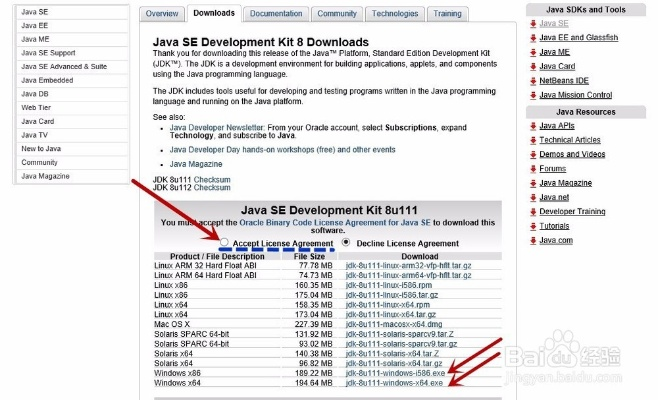Click download icon beside Java Mission Control
Image resolution: width=658 pixels, height=400 pixels.
coord(533,95)
